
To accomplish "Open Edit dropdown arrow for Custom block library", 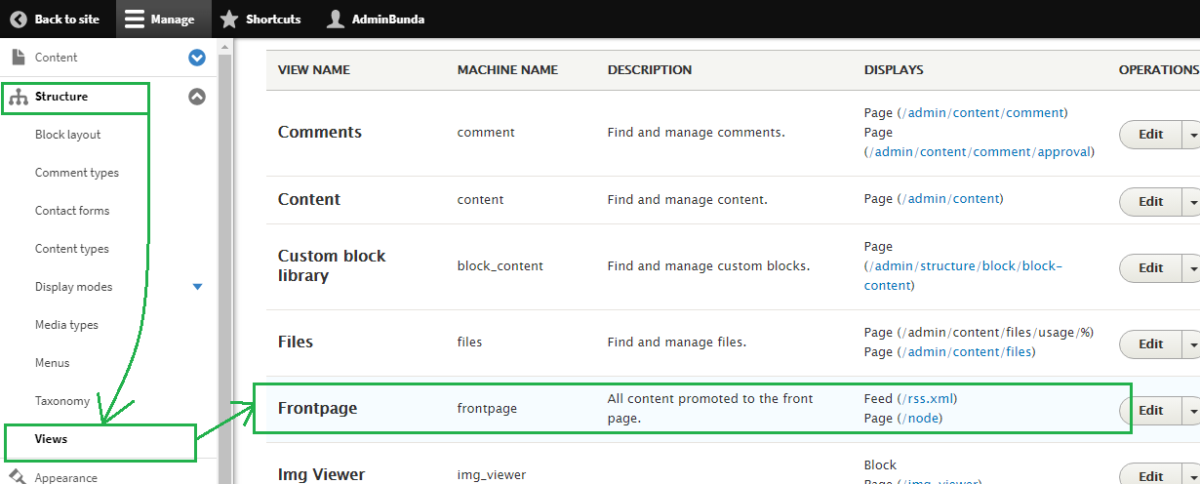I will tap(1192, 267).
